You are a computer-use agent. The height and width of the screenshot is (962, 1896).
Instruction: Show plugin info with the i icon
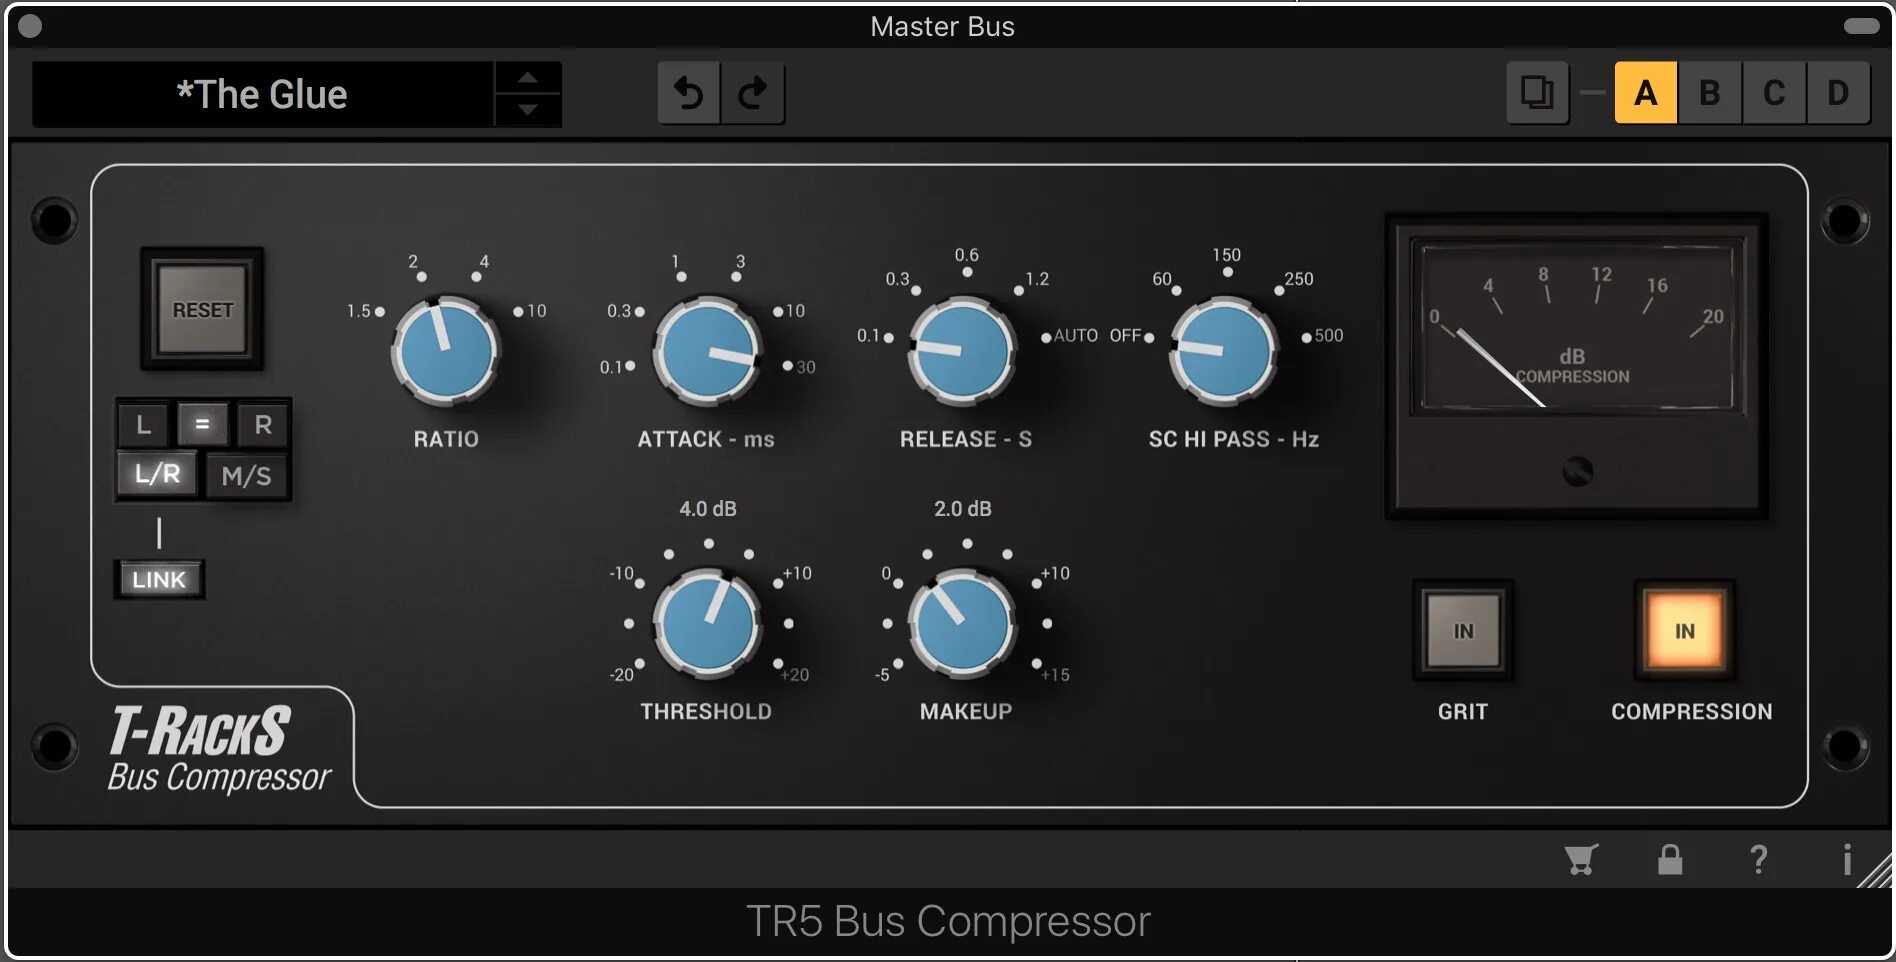tap(1846, 859)
